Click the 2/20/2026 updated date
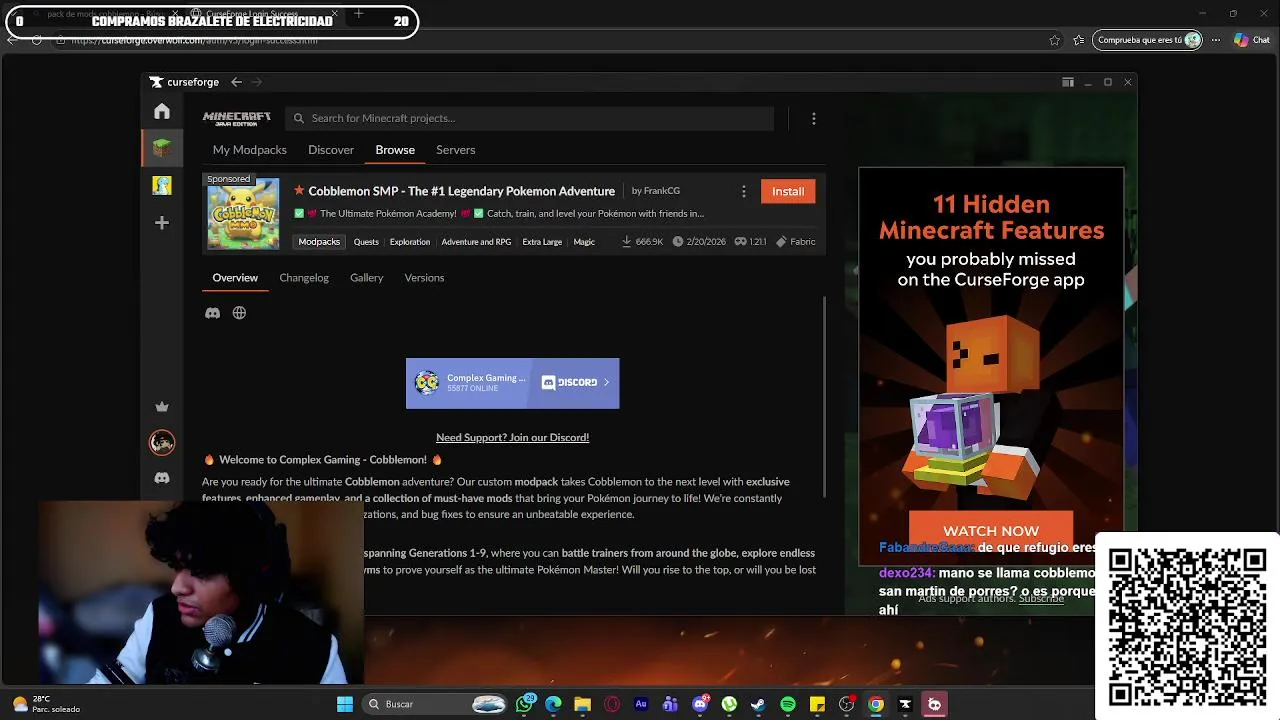1280x720 pixels. coord(699,242)
